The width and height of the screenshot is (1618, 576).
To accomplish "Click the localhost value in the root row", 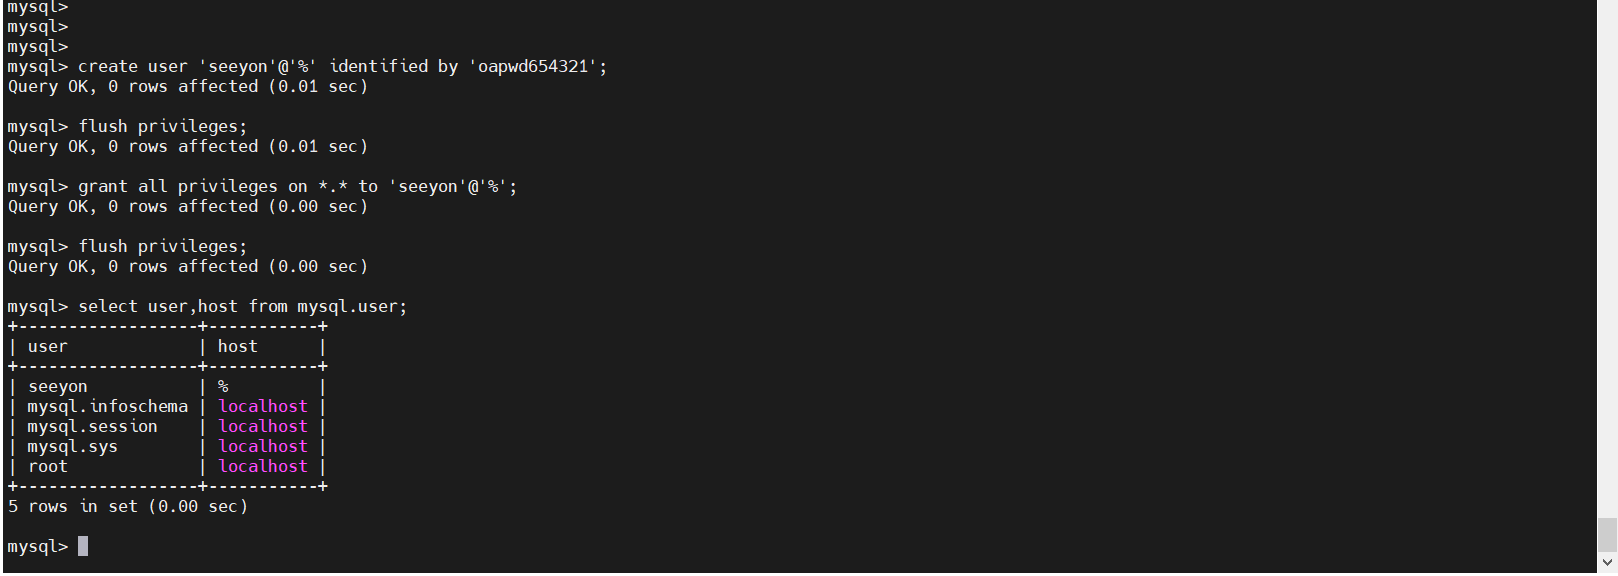I will (263, 467).
